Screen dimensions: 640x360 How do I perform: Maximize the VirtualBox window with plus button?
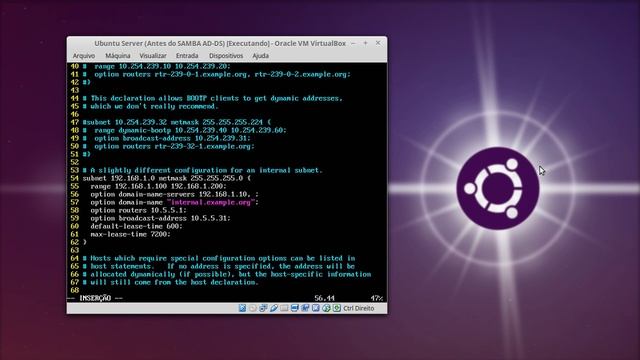[x=366, y=43]
